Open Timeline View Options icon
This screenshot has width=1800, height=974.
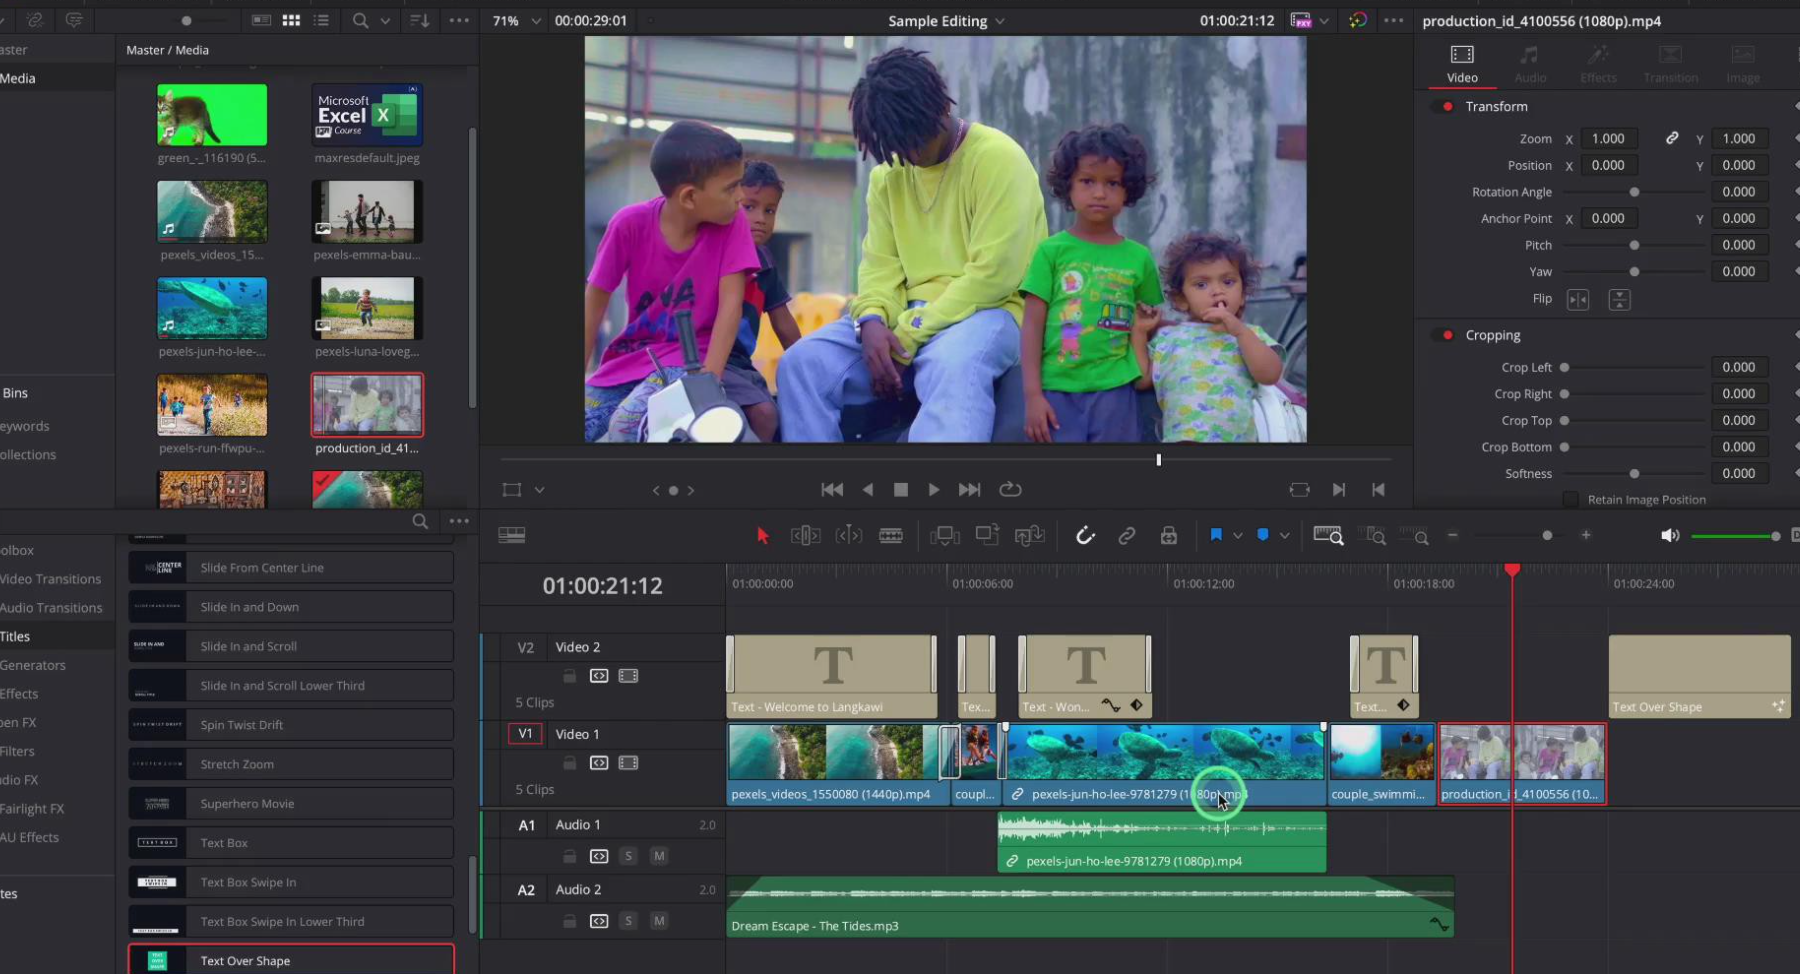pyautogui.click(x=511, y=536)
